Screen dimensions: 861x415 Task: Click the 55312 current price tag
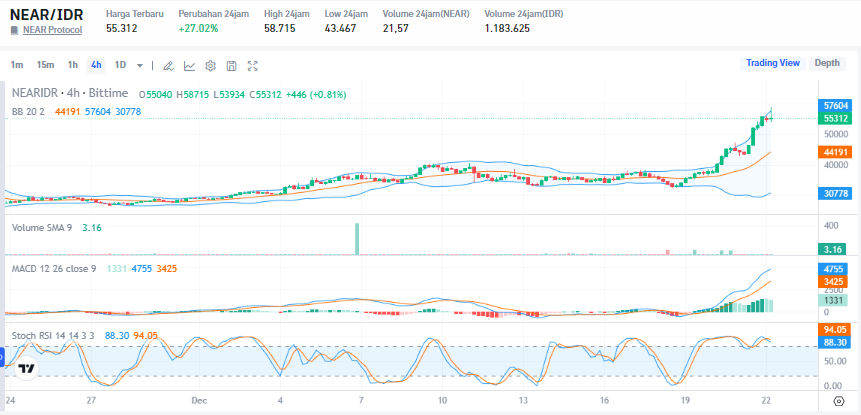click(835, 119)
